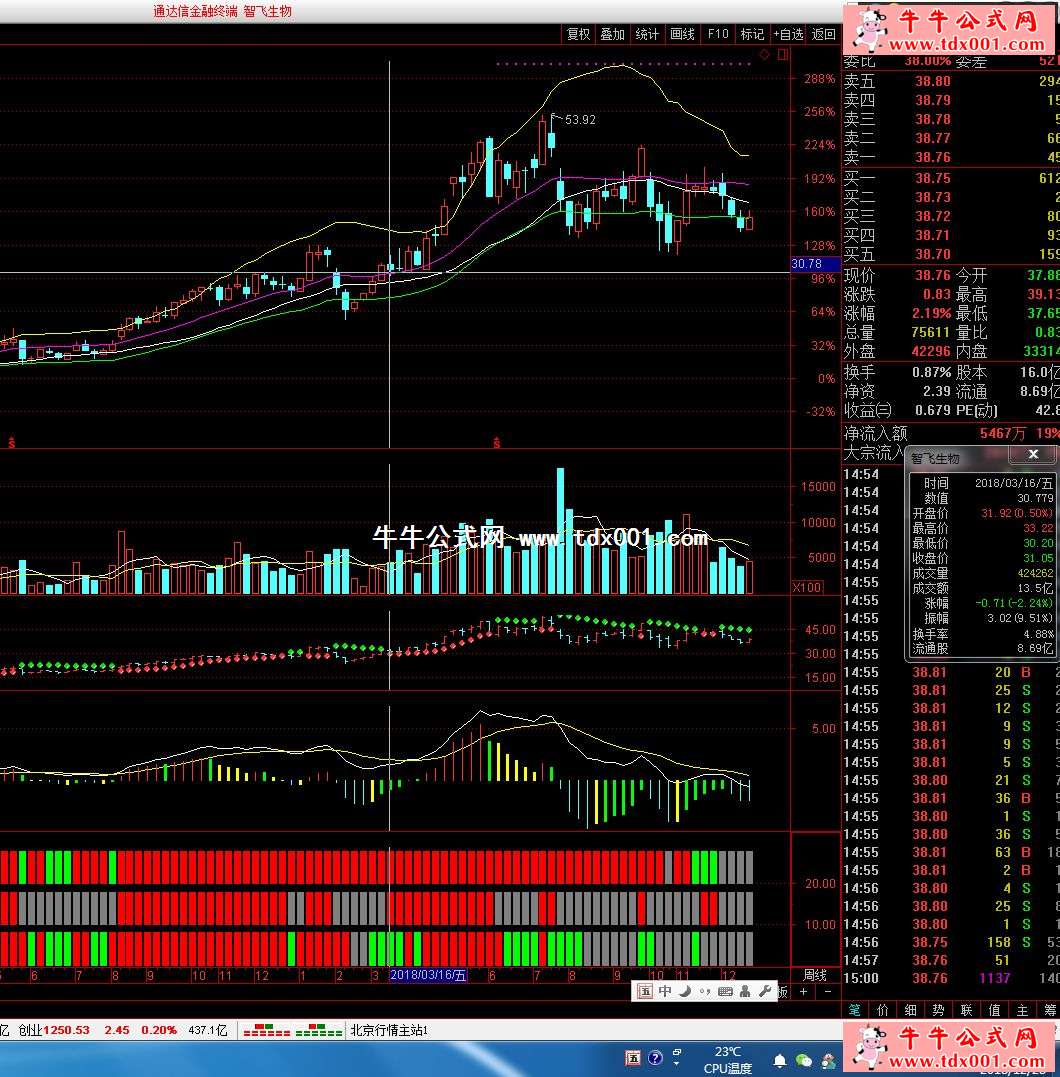The height and width of the screenshot is (1077, 1060).
Task: Switch to the 笔 tick tab
Action: point(854,1010)
